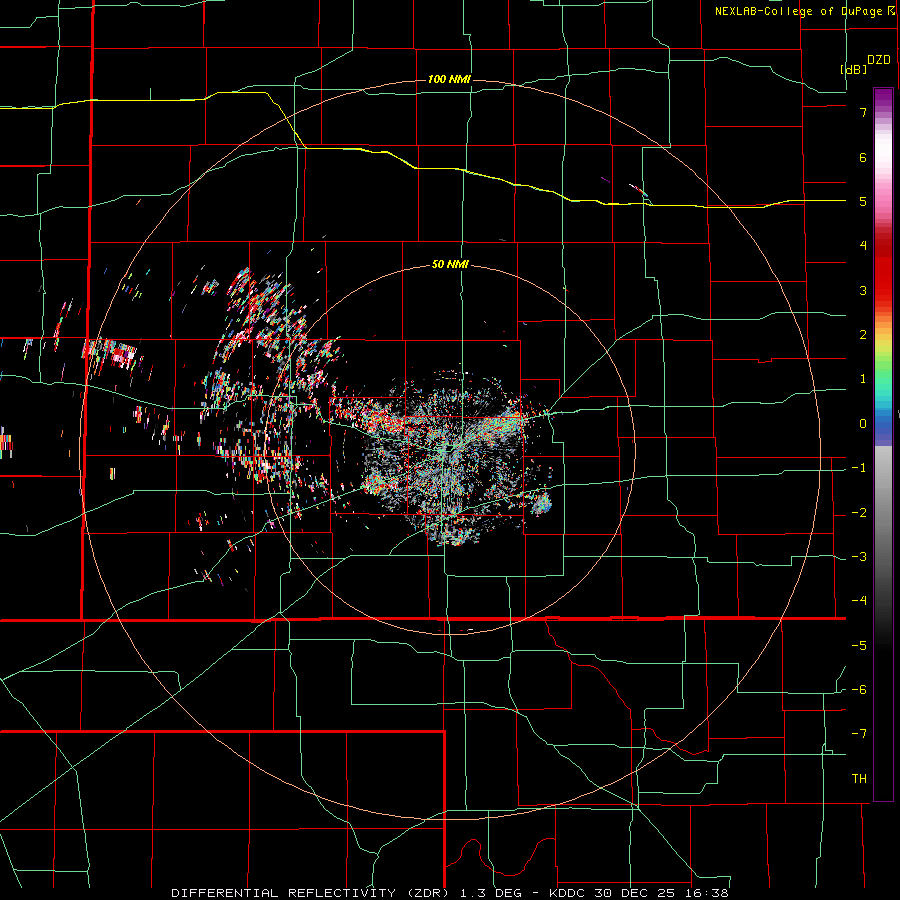Click the 1 value on the color scale
Image resolution: width=900 pixels, height=900 pixels.
point(863,379)
